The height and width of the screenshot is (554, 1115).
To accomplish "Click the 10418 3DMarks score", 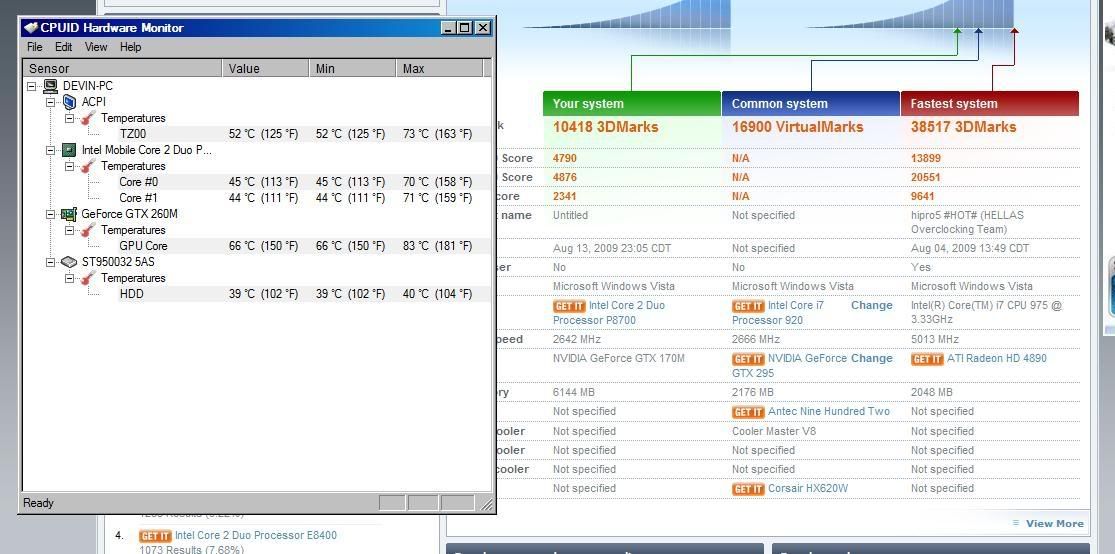I will coord(605,127).
